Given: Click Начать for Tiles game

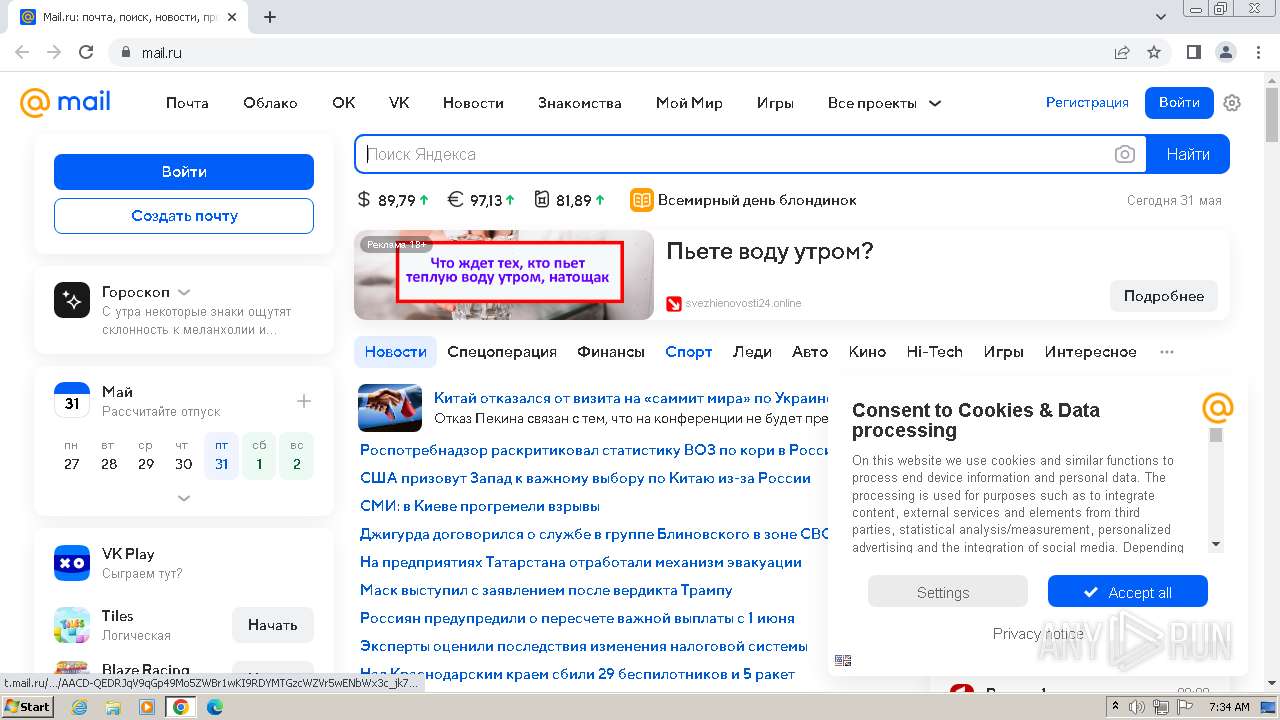Looking at the screenshot, I should click(273, 625).
